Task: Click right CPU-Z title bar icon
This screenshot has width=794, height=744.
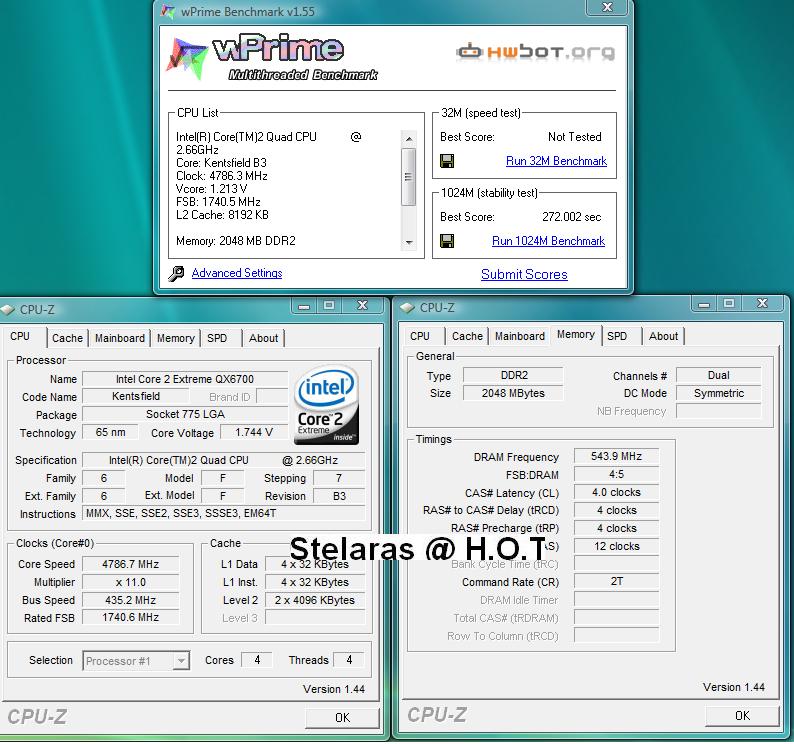Action: click(407, 307)
